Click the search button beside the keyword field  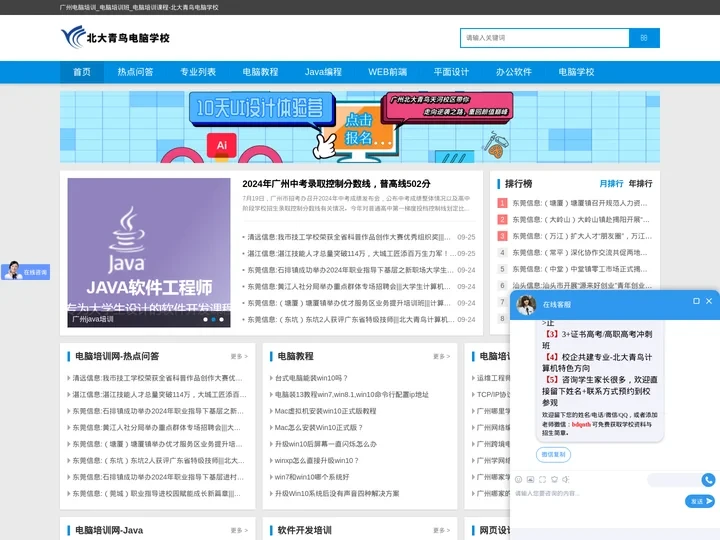(644, 38)
